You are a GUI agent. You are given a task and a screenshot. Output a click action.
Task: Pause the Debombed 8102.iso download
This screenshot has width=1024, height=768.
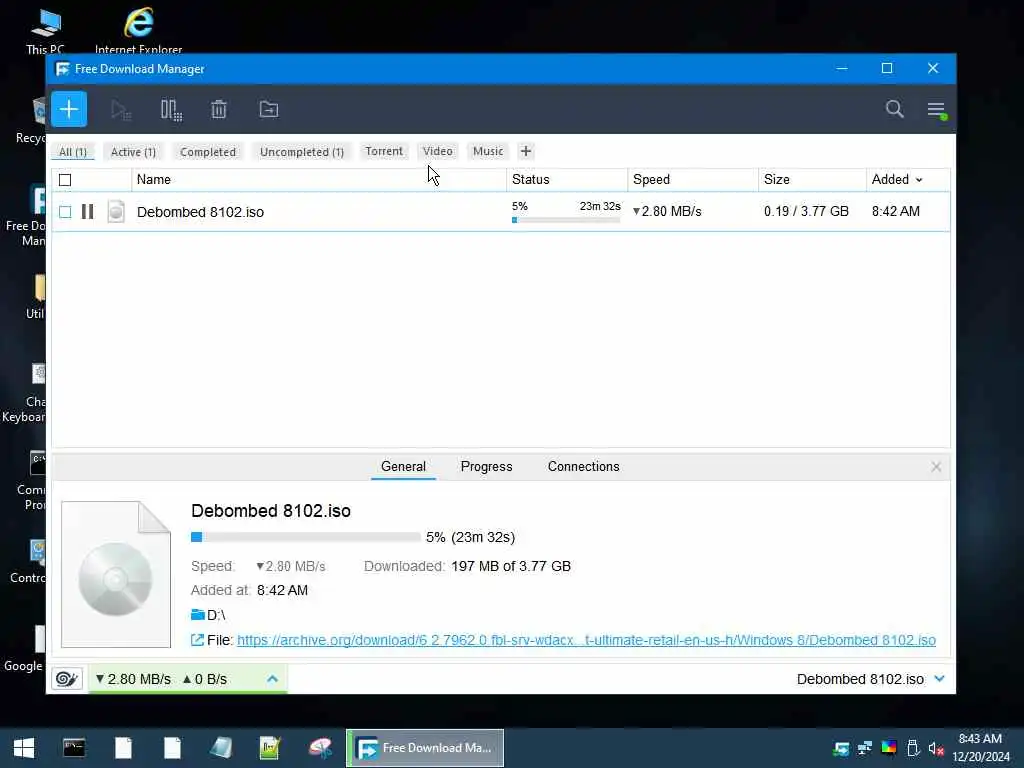(88, 212)
